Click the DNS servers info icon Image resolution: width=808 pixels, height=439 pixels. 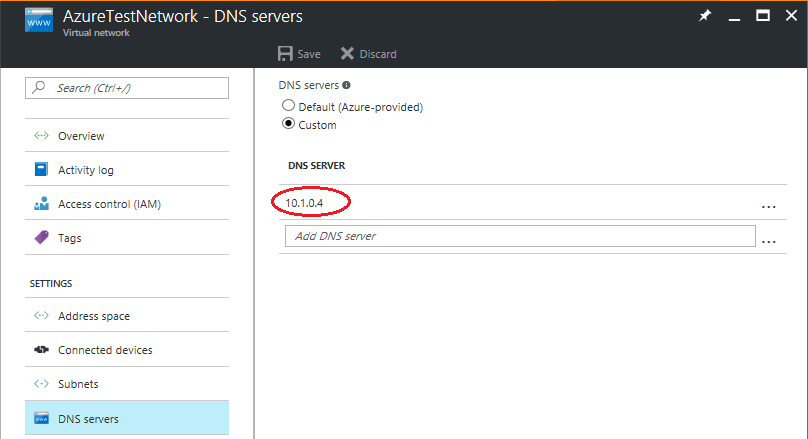click(346, 85)
